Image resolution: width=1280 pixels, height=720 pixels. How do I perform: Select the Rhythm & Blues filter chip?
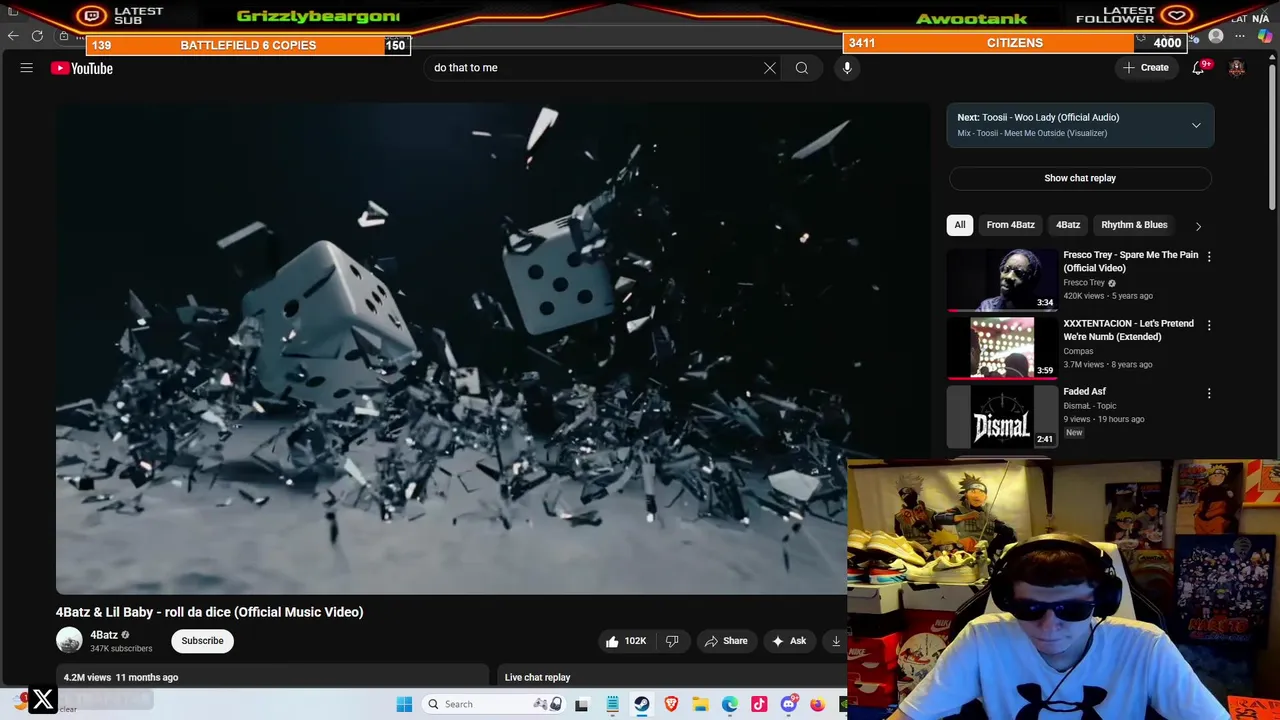coord(1134,225)
